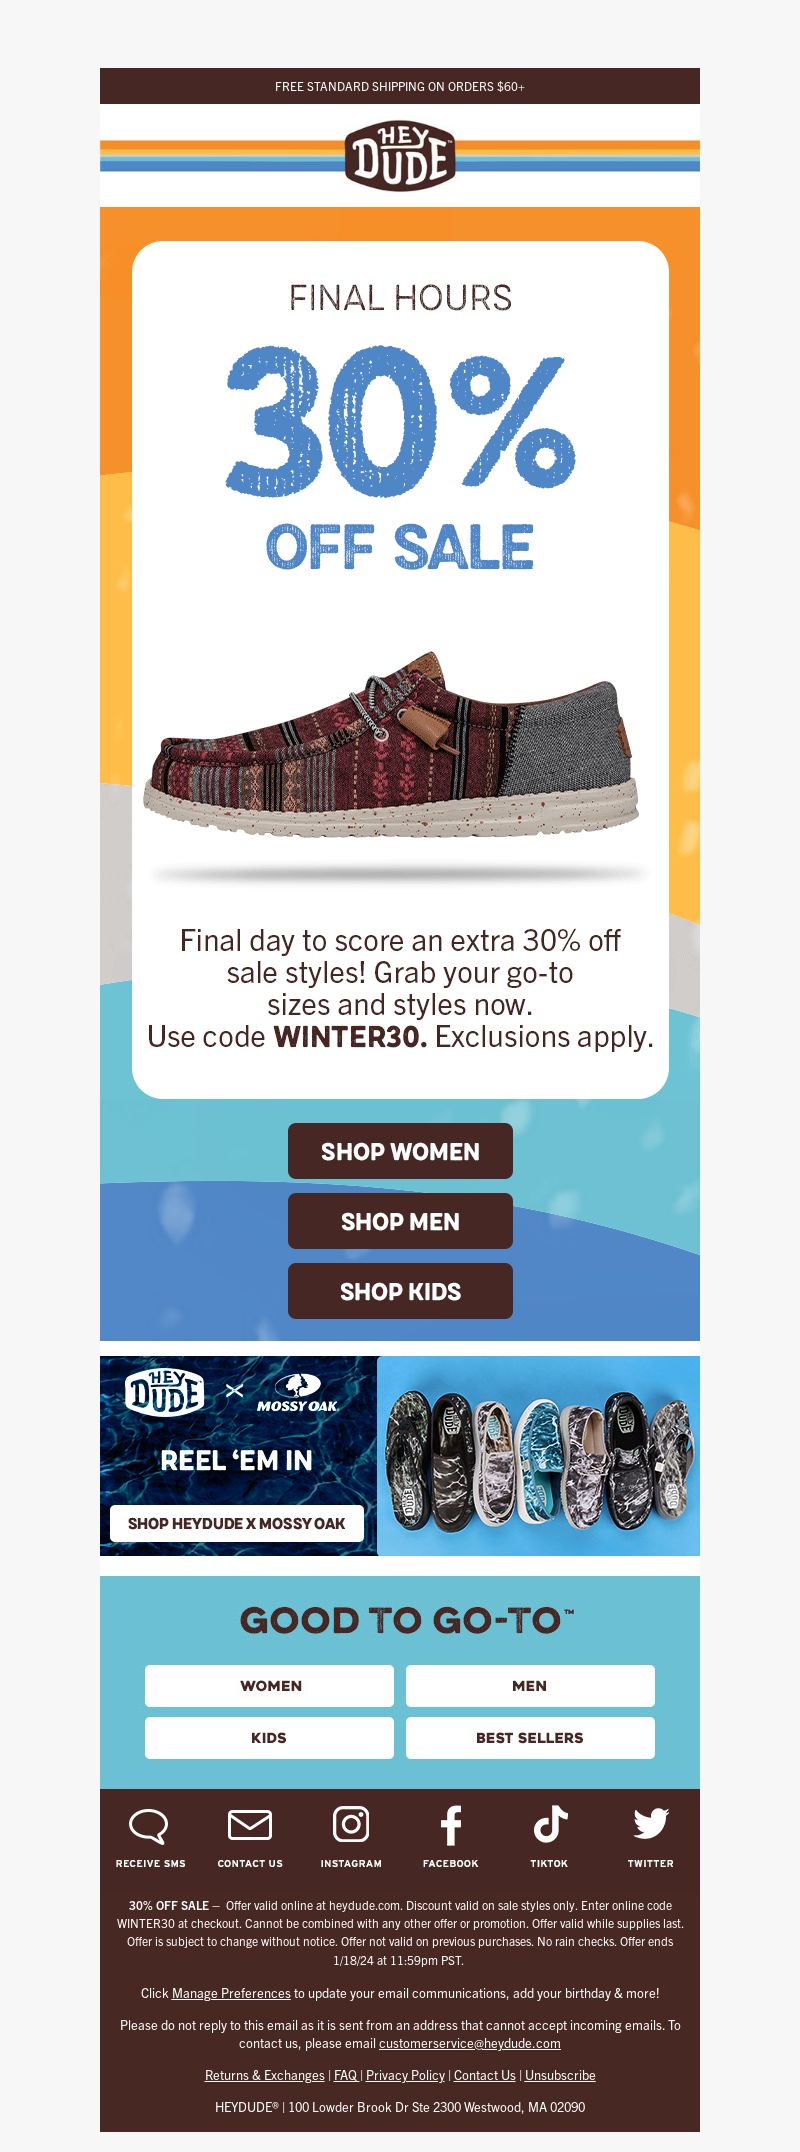Click the Contact Us envelope icon
800x2152 pixels.
point(250,1825)
